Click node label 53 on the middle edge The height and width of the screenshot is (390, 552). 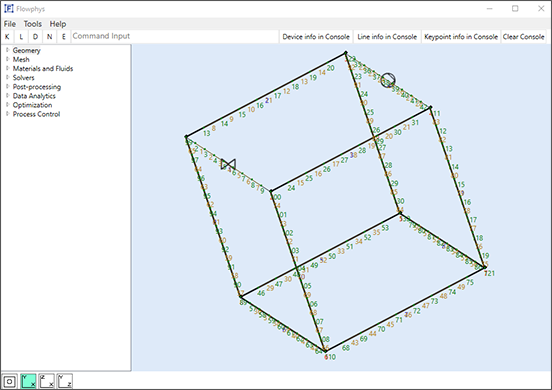click(x=385, y=228)
